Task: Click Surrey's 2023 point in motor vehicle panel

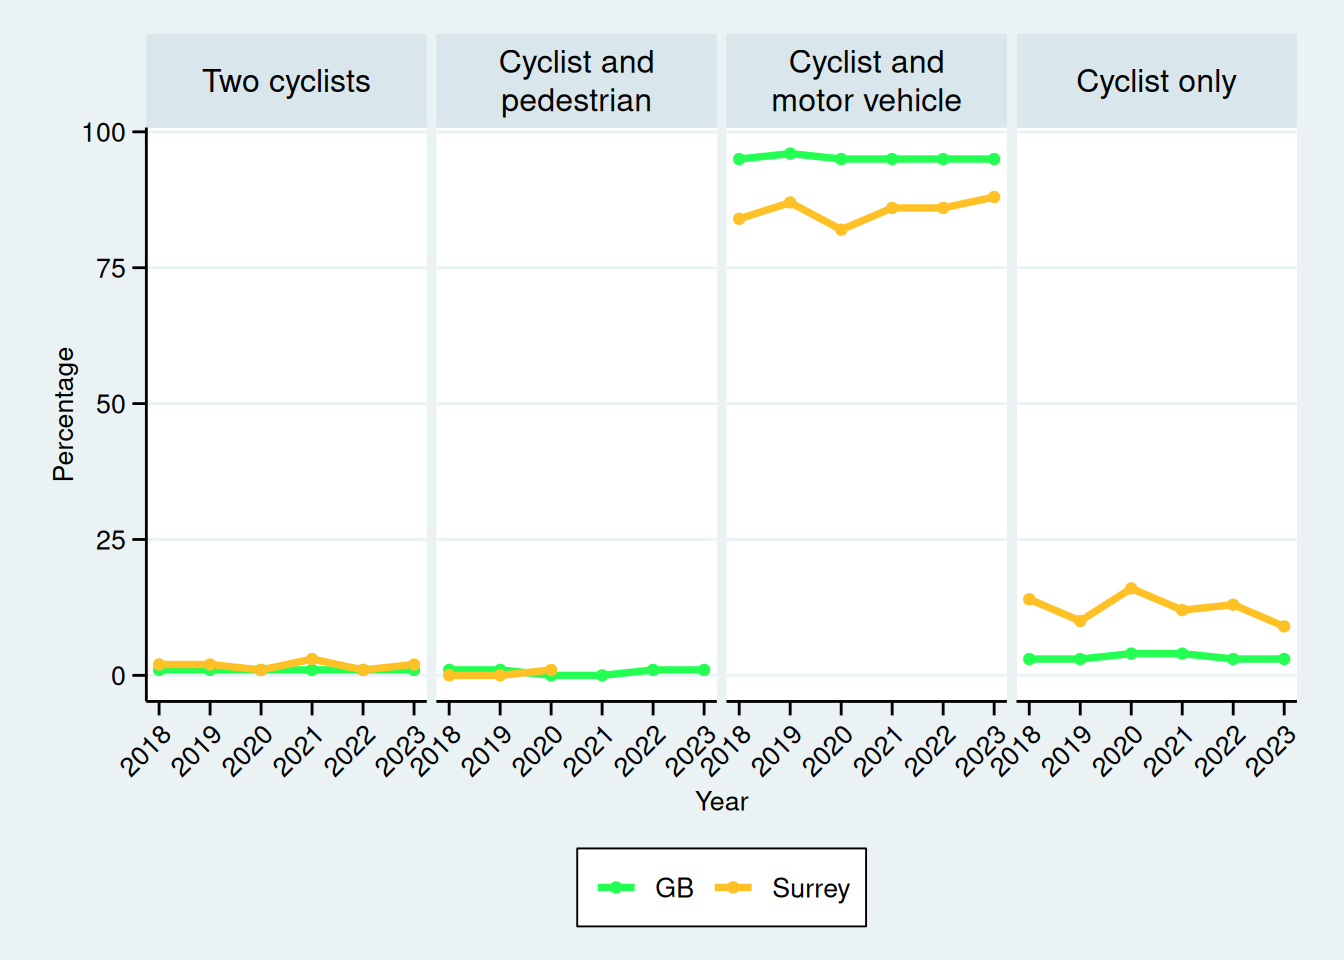Action: point(994,197)
